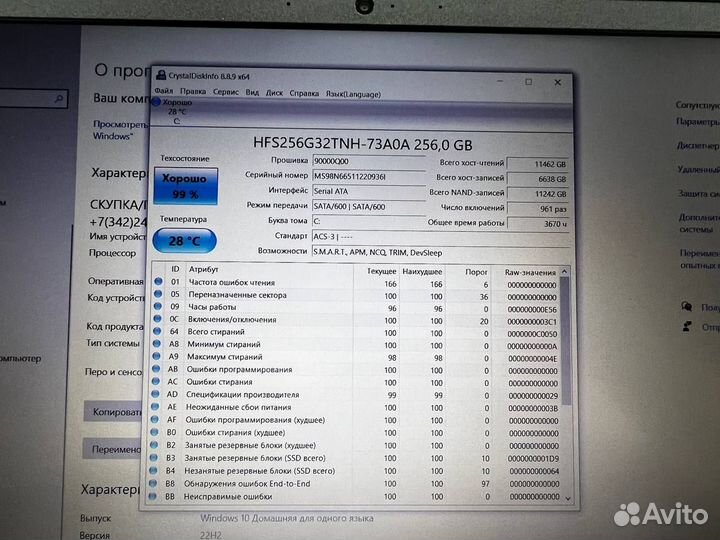The width and height of the screenshot is (720, 540).
Task: Select the Хорошо 28 °C disk C: entry
Action: pyautogui.click(x=174, y=112)
